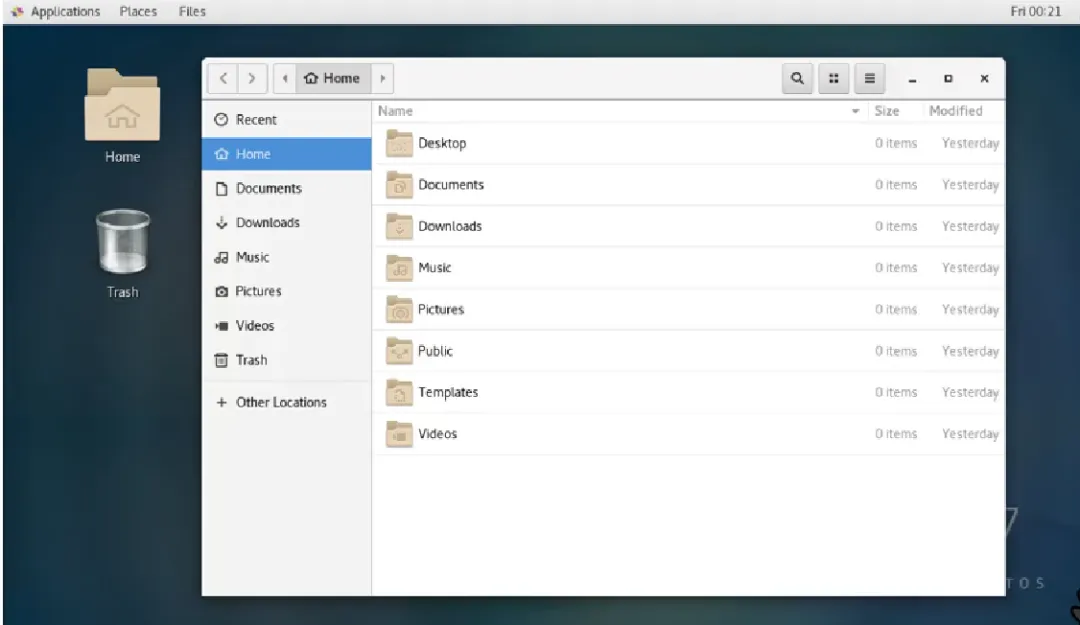Open the Files menu in top bar

point(192,12)
